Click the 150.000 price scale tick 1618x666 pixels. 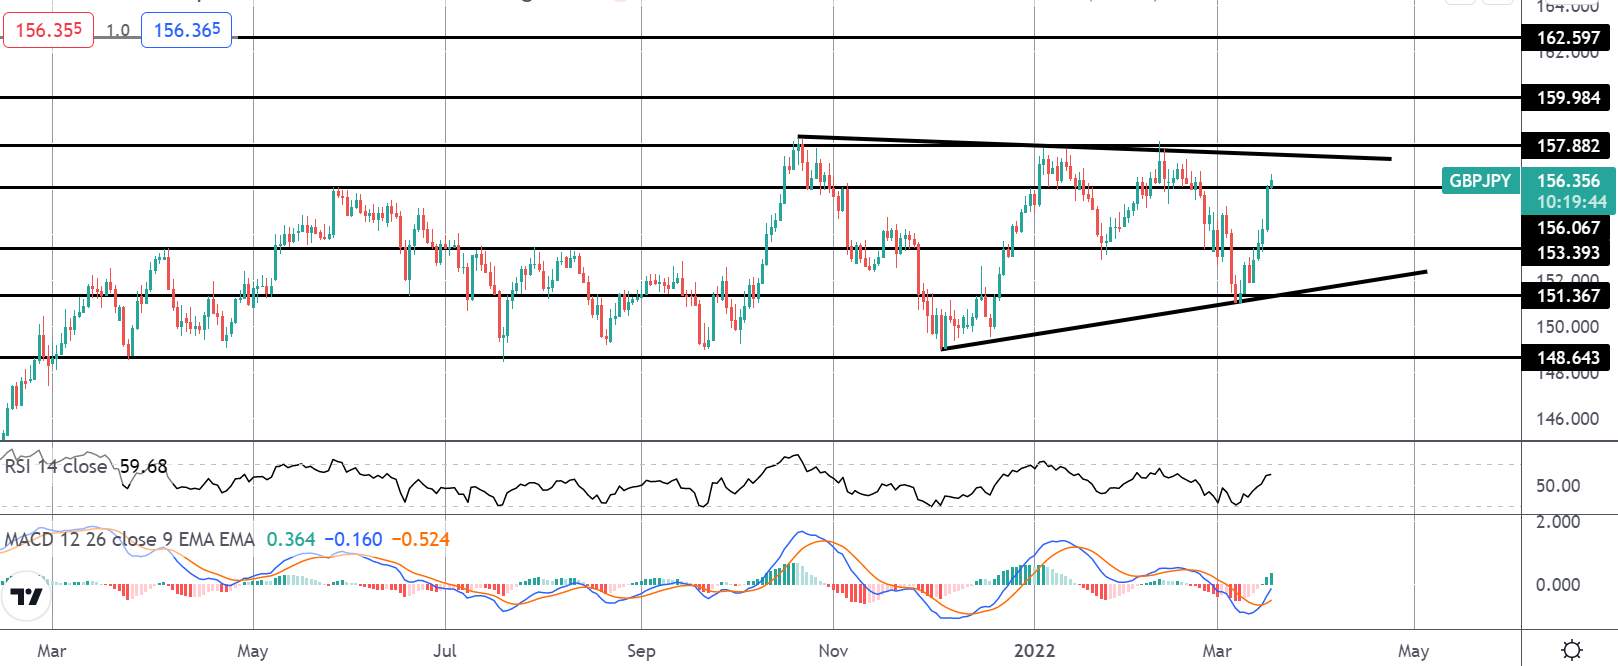[1567, 326]
